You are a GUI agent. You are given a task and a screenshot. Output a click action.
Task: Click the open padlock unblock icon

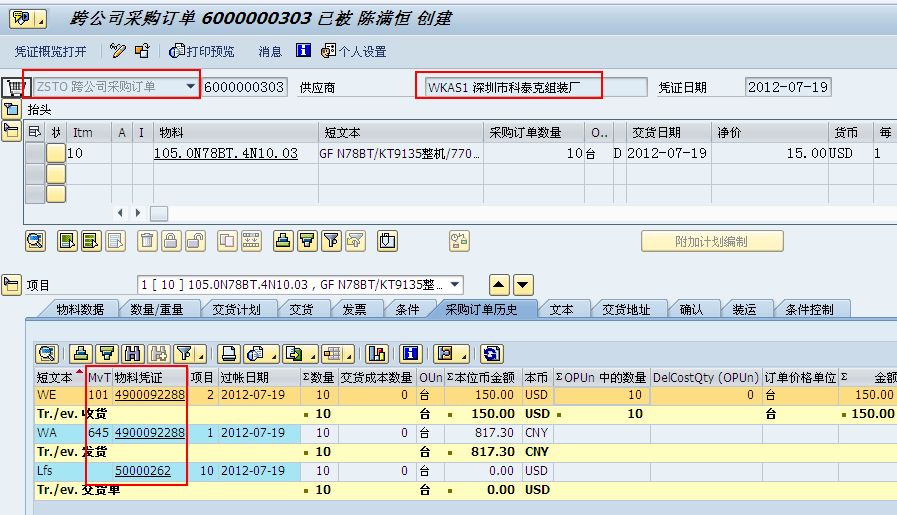pyautogui.click(x=195, y=241)
